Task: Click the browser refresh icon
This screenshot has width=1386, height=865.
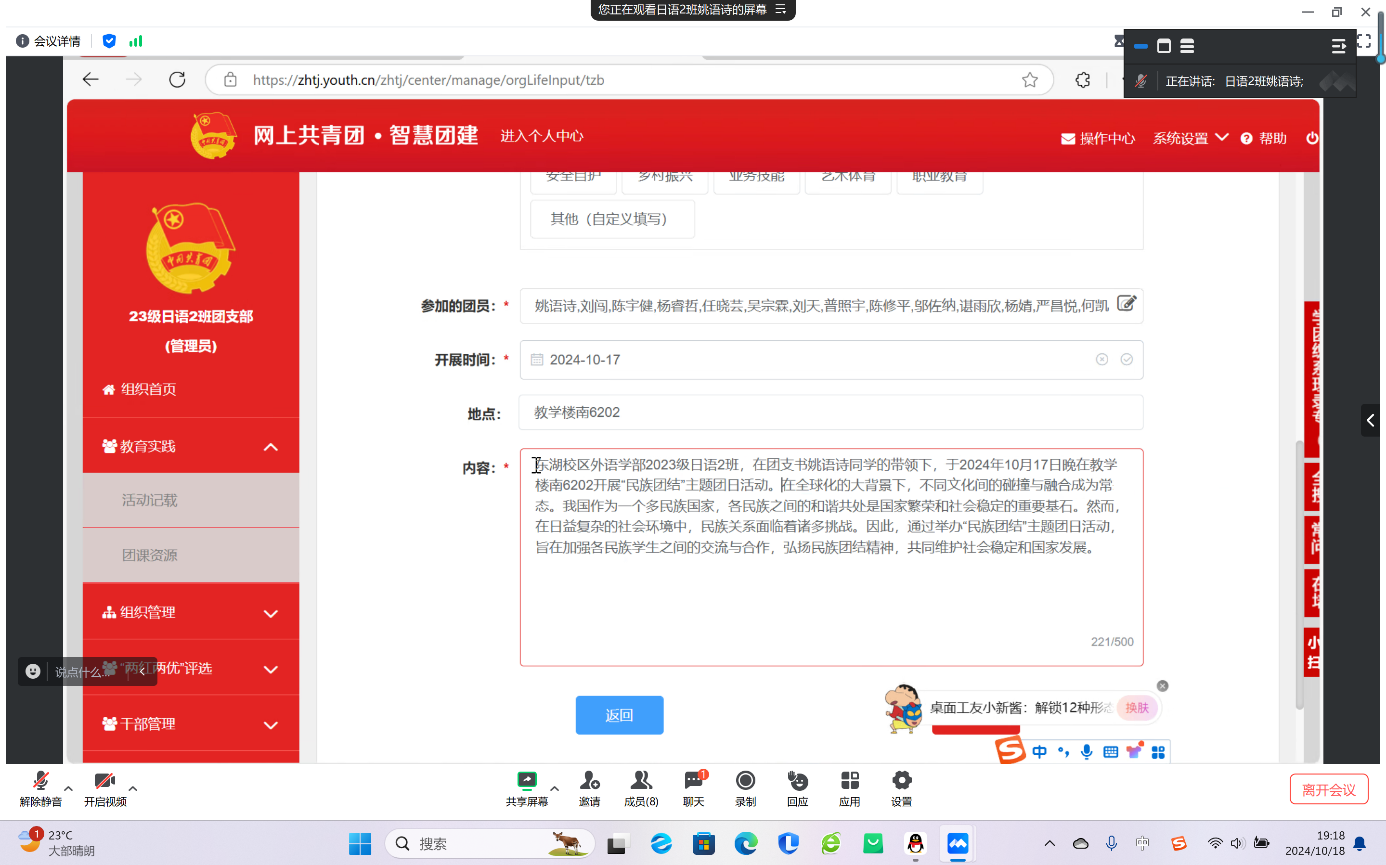Action: click(x=177, y=80)
